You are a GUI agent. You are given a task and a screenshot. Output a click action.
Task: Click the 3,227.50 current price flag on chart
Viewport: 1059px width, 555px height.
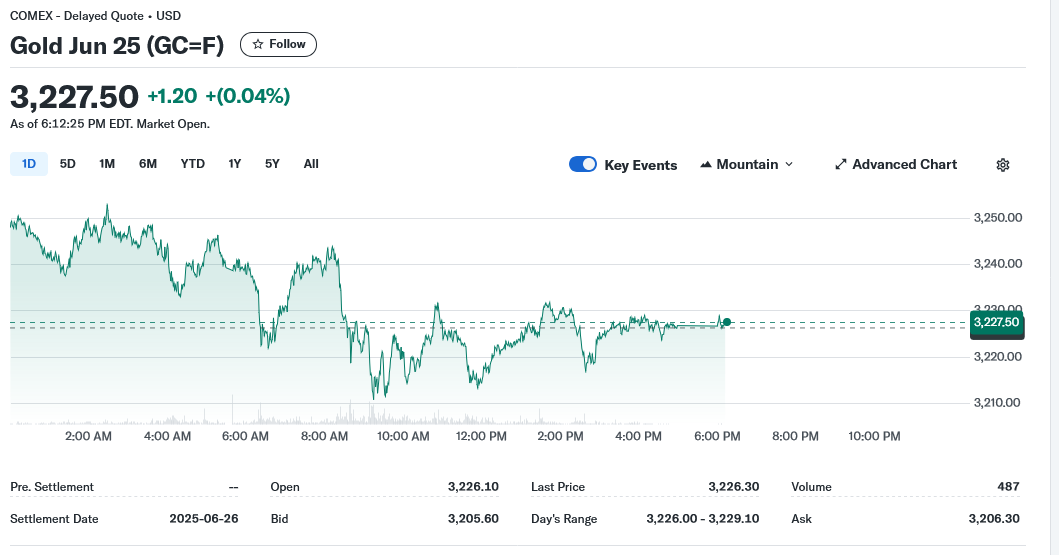pos(997,323)
